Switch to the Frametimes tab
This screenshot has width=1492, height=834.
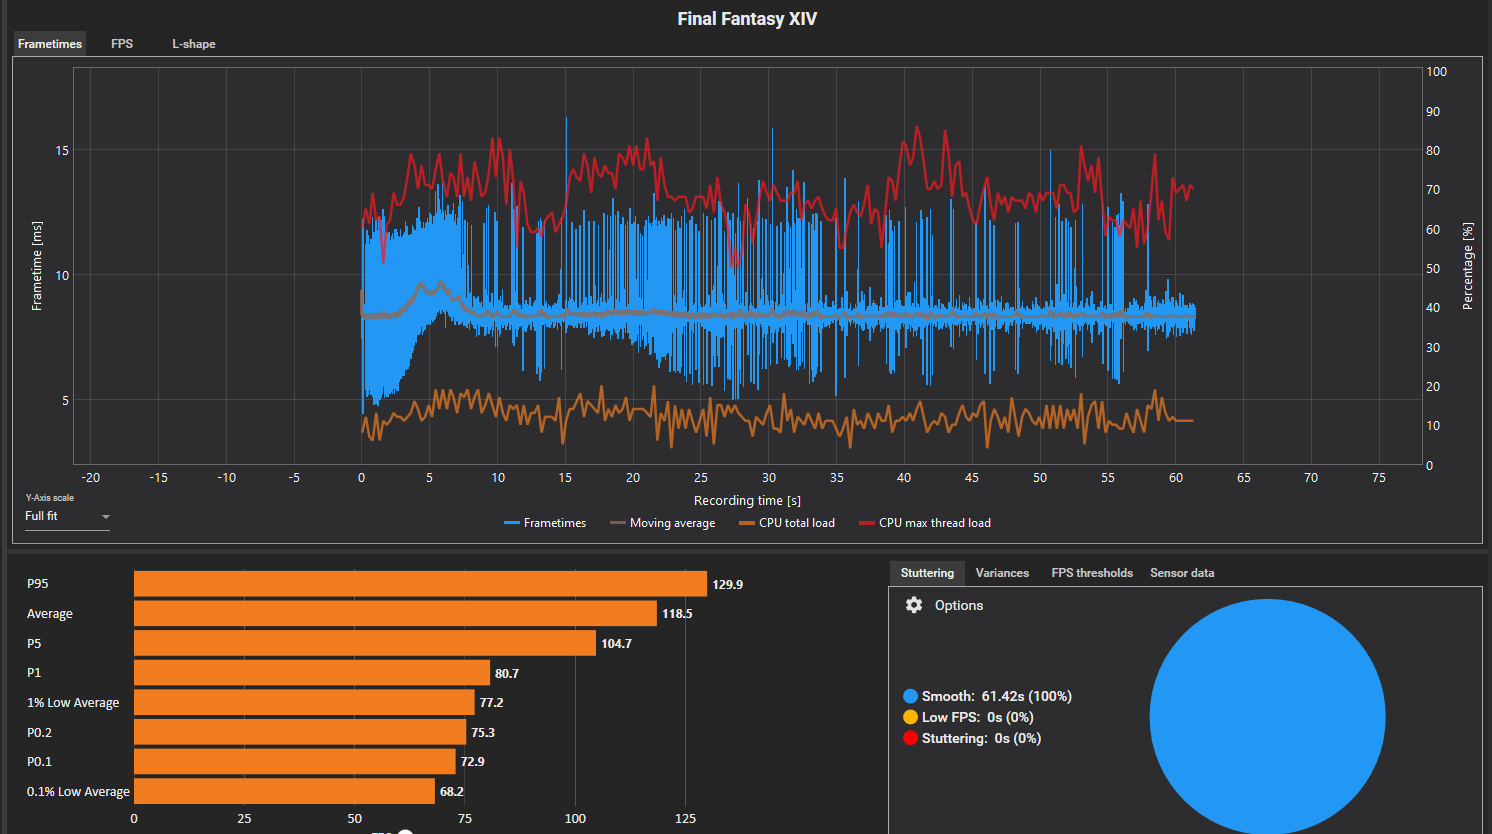(x=50, y=44)
